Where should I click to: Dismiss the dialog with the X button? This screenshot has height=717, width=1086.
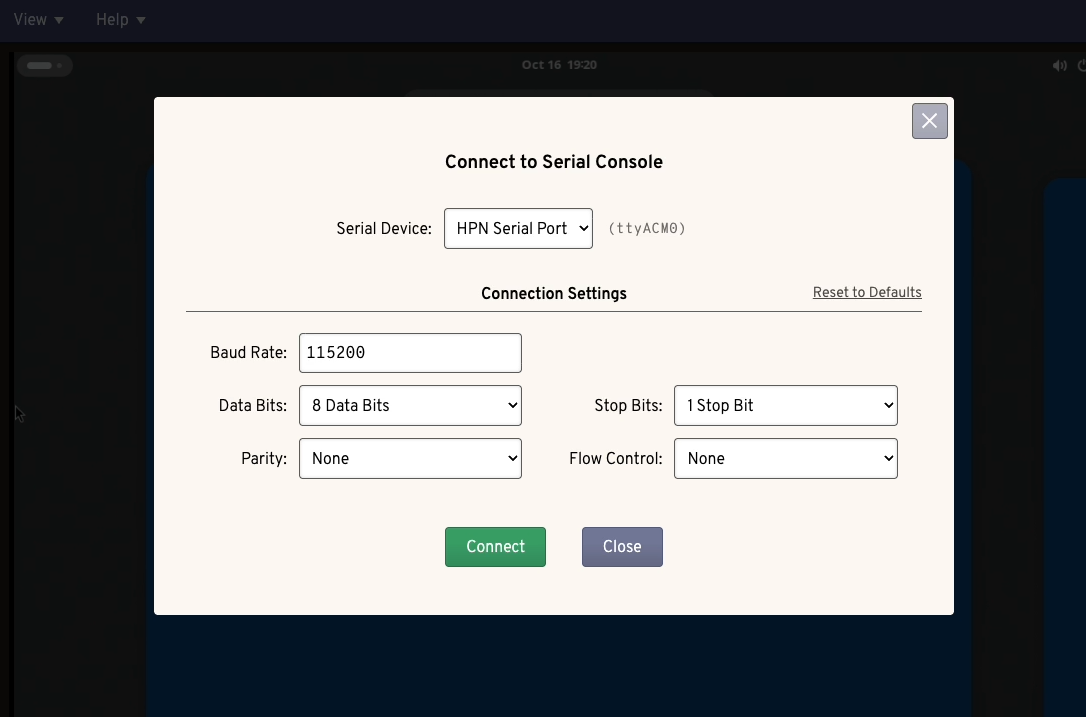click(929, 120)
